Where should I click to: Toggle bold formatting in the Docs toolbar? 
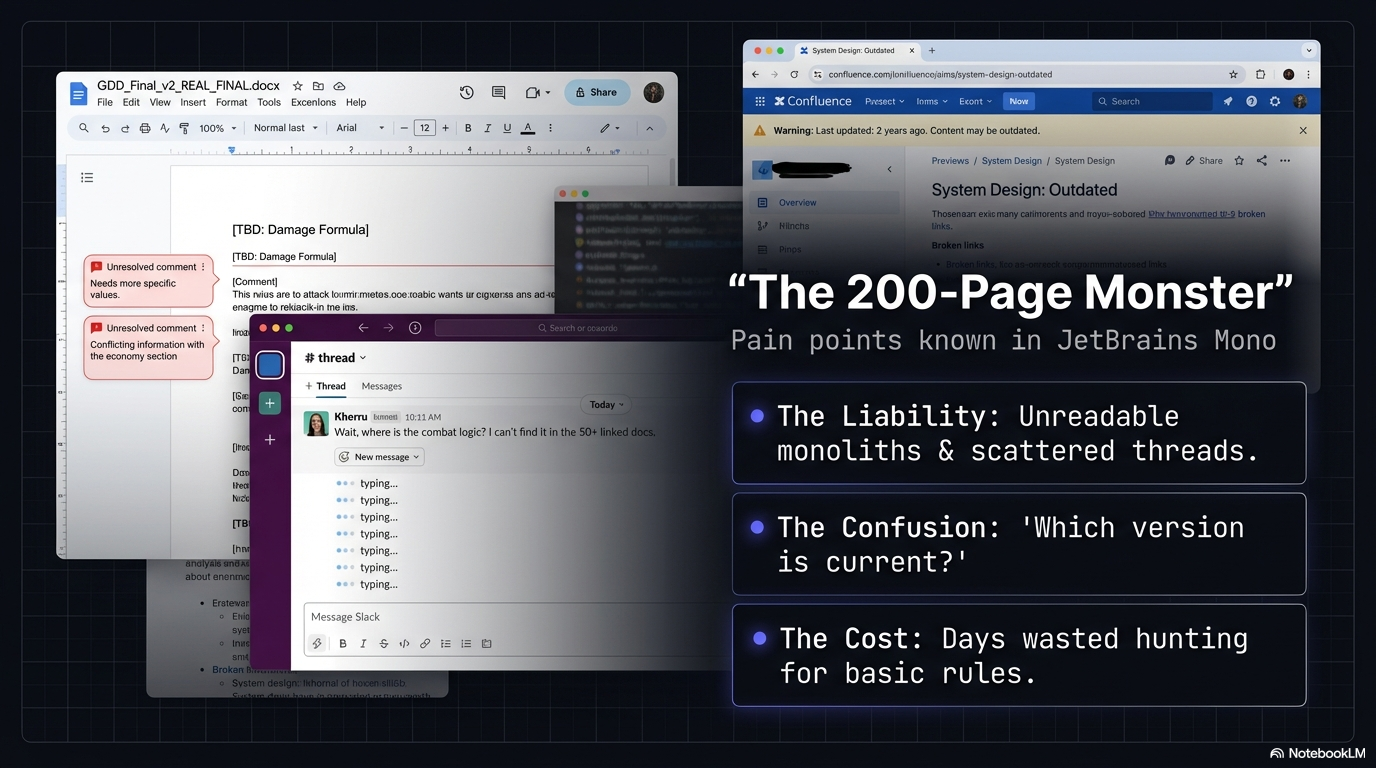pyautogui.click(x=468, y=128)
